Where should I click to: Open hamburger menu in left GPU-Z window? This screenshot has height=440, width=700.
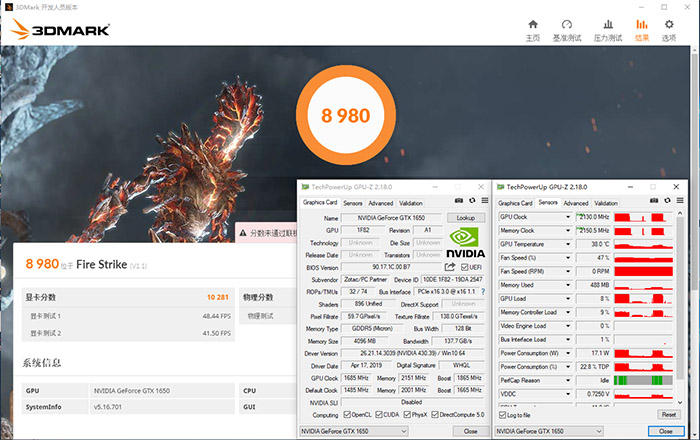485,201
